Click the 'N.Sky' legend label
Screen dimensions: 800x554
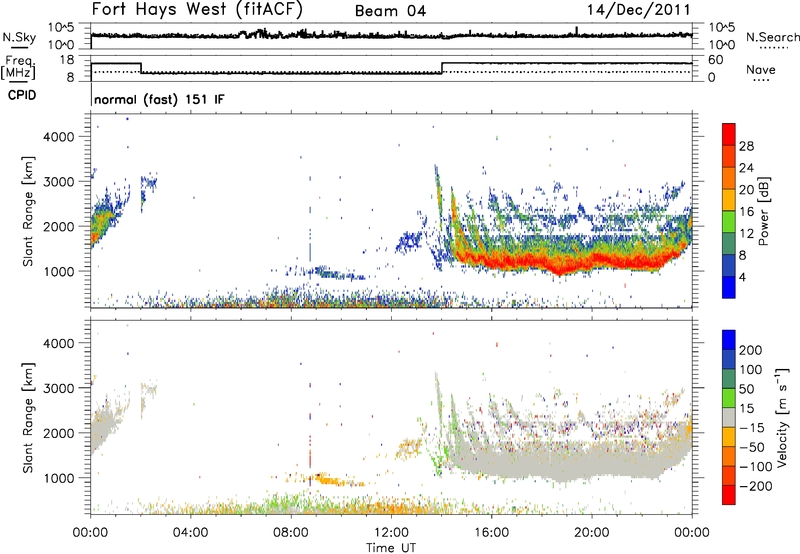[x=19, y=37]
